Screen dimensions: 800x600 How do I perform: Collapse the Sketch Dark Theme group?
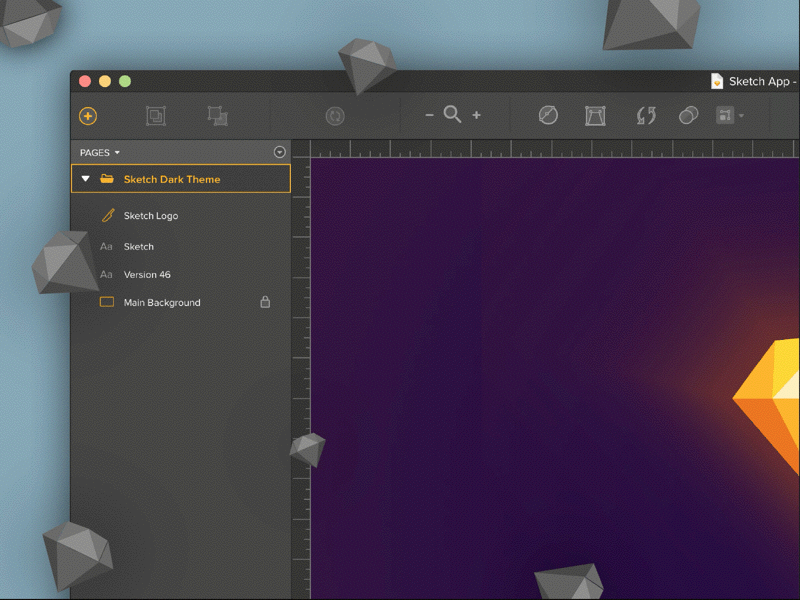pos(86,178)
